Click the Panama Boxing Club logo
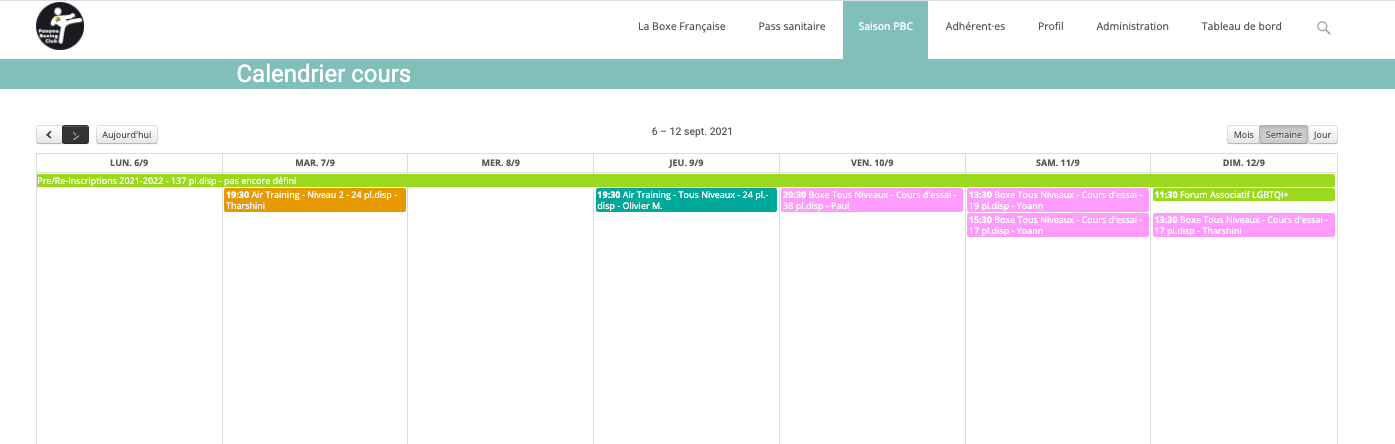This screenshot has width=1395, height=444. tap(60, 27)
